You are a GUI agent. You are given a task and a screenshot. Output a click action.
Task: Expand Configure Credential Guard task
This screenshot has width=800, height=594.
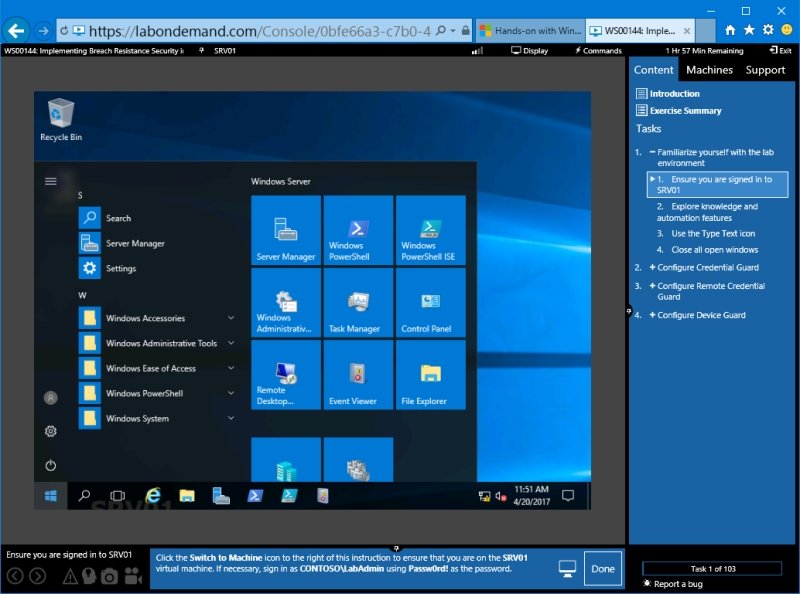click(652, 267)
